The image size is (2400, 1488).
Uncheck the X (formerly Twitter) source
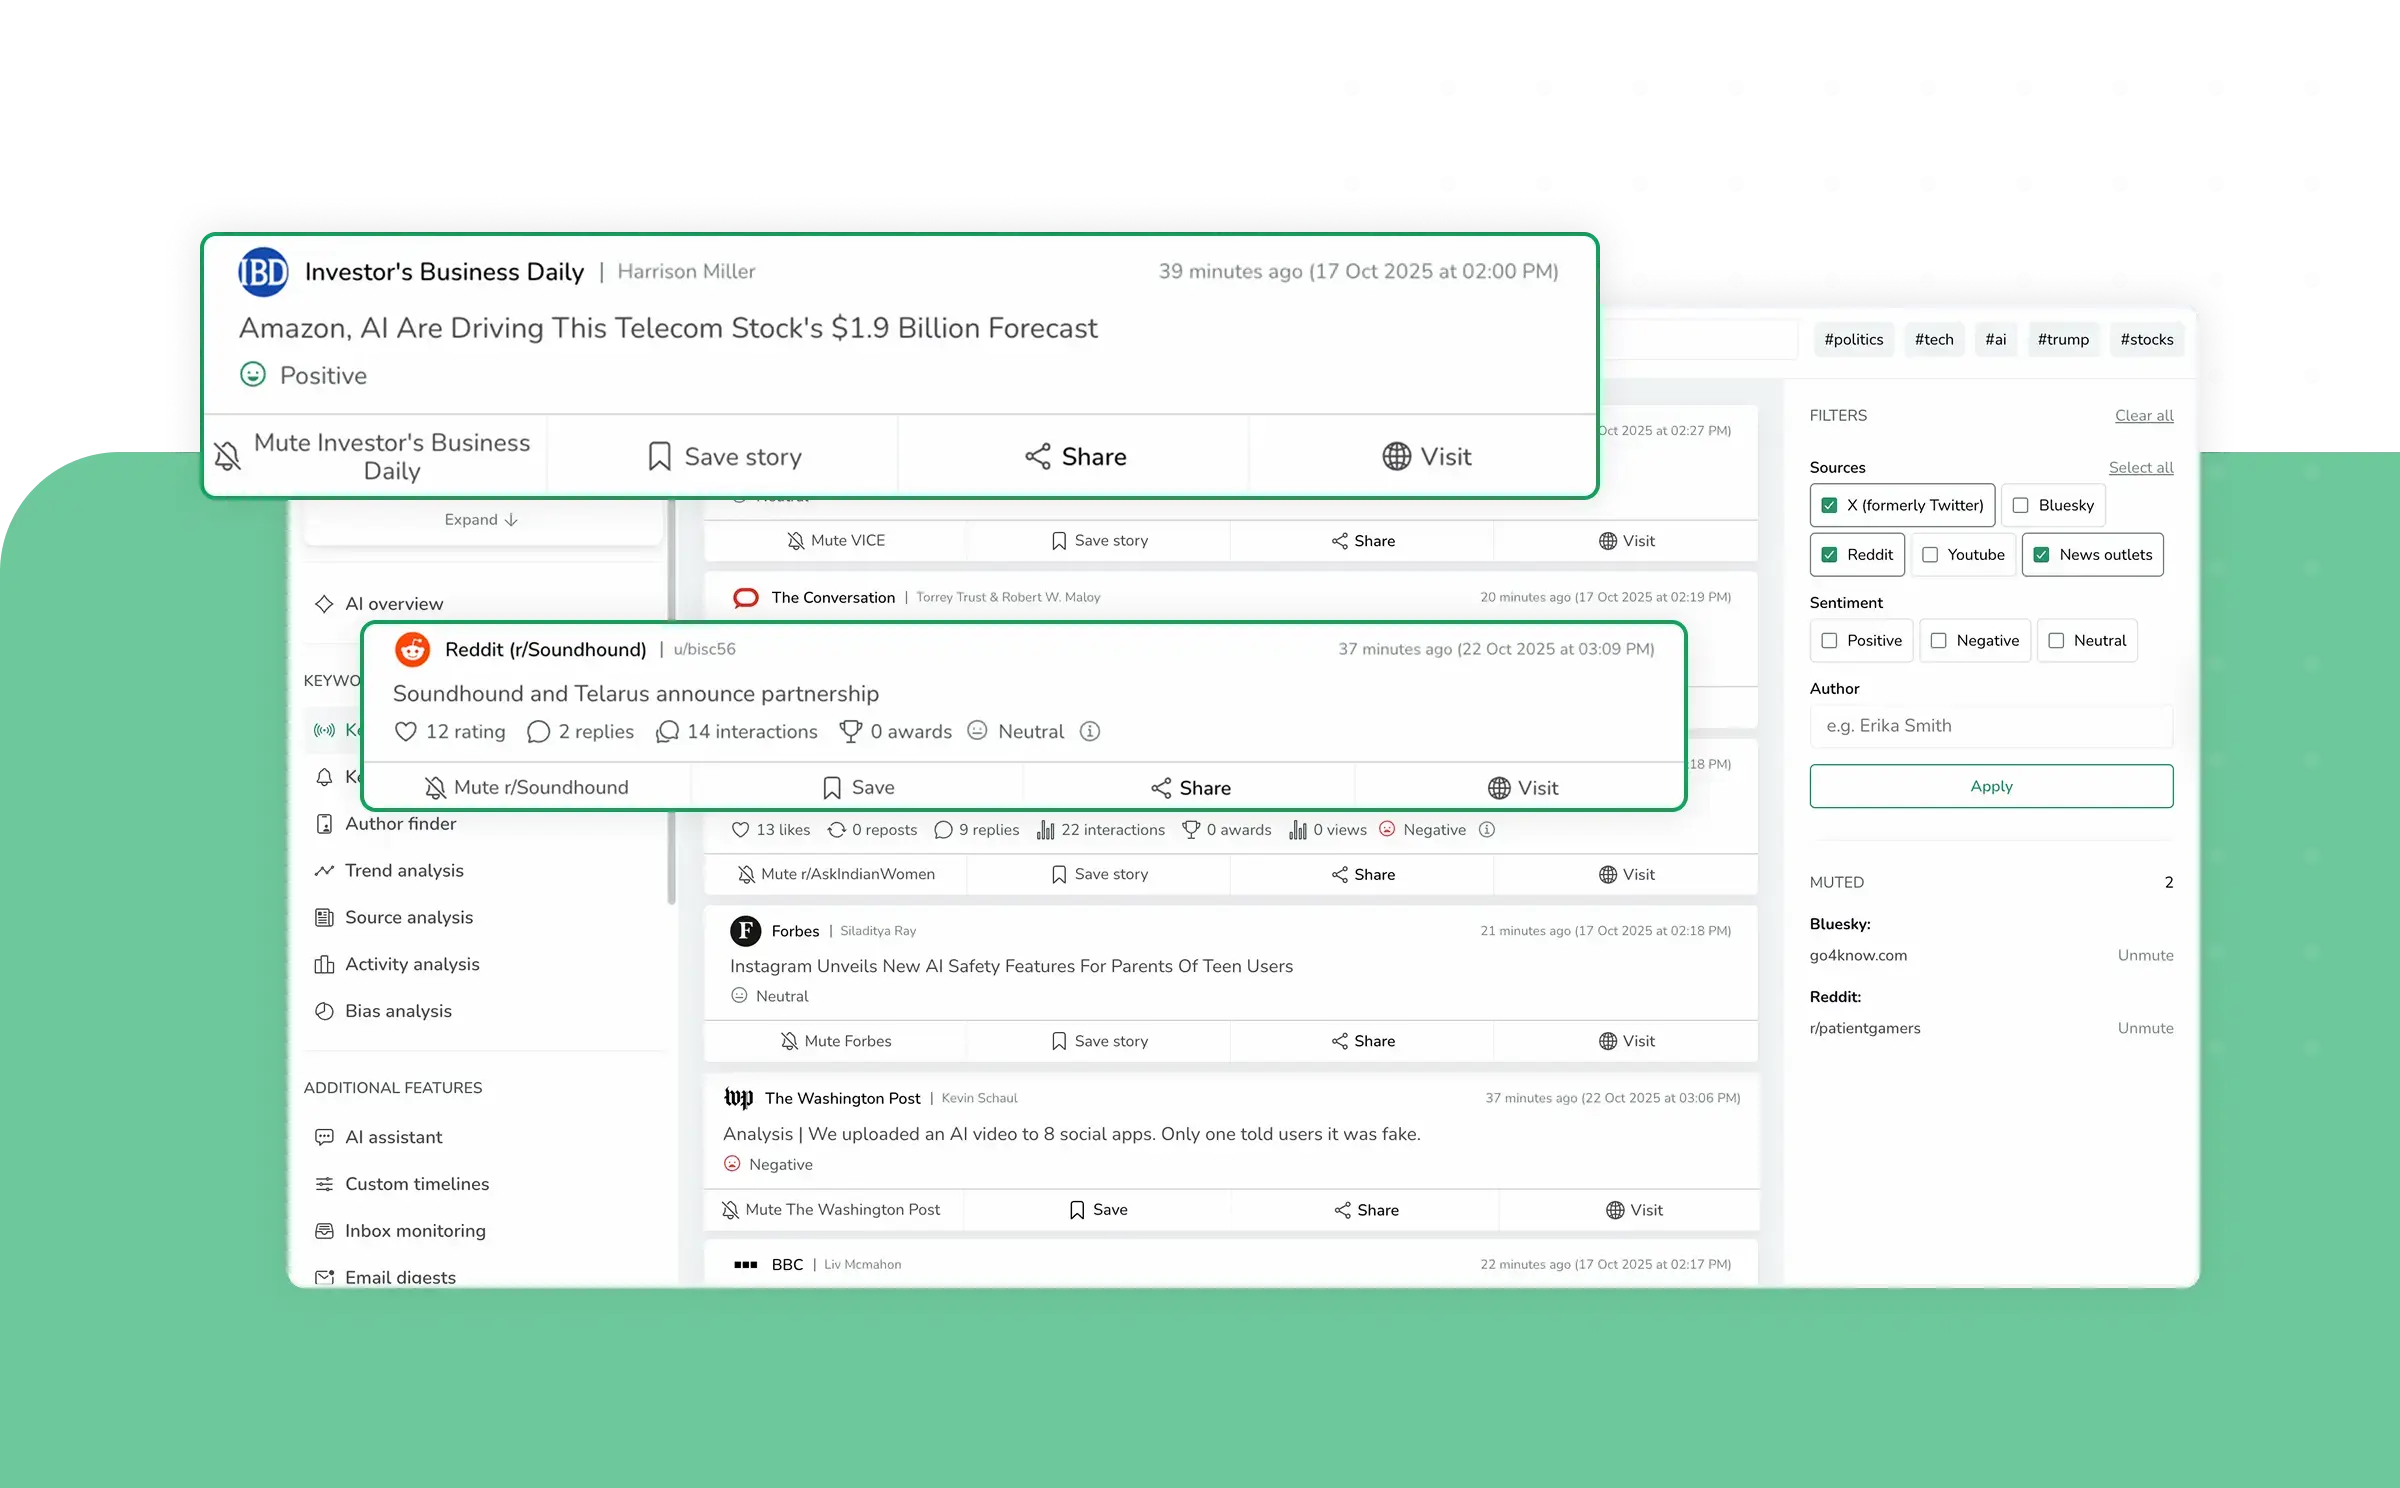coord(1829,505)
